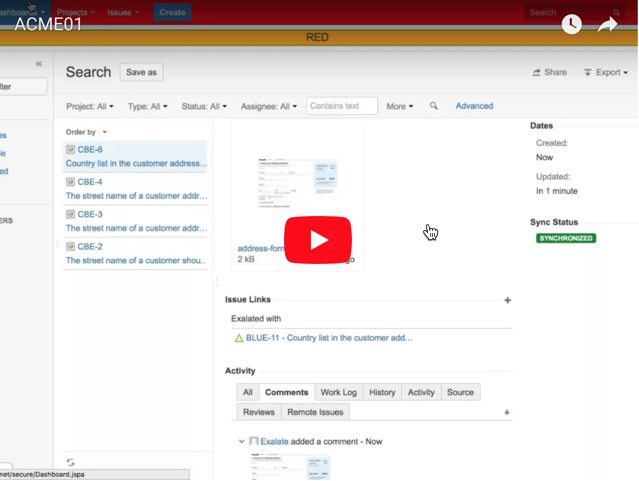Viewport: 639px width, 481px height.
Task: Collapse the sidebar with double chevron
Action: (39, 64)
